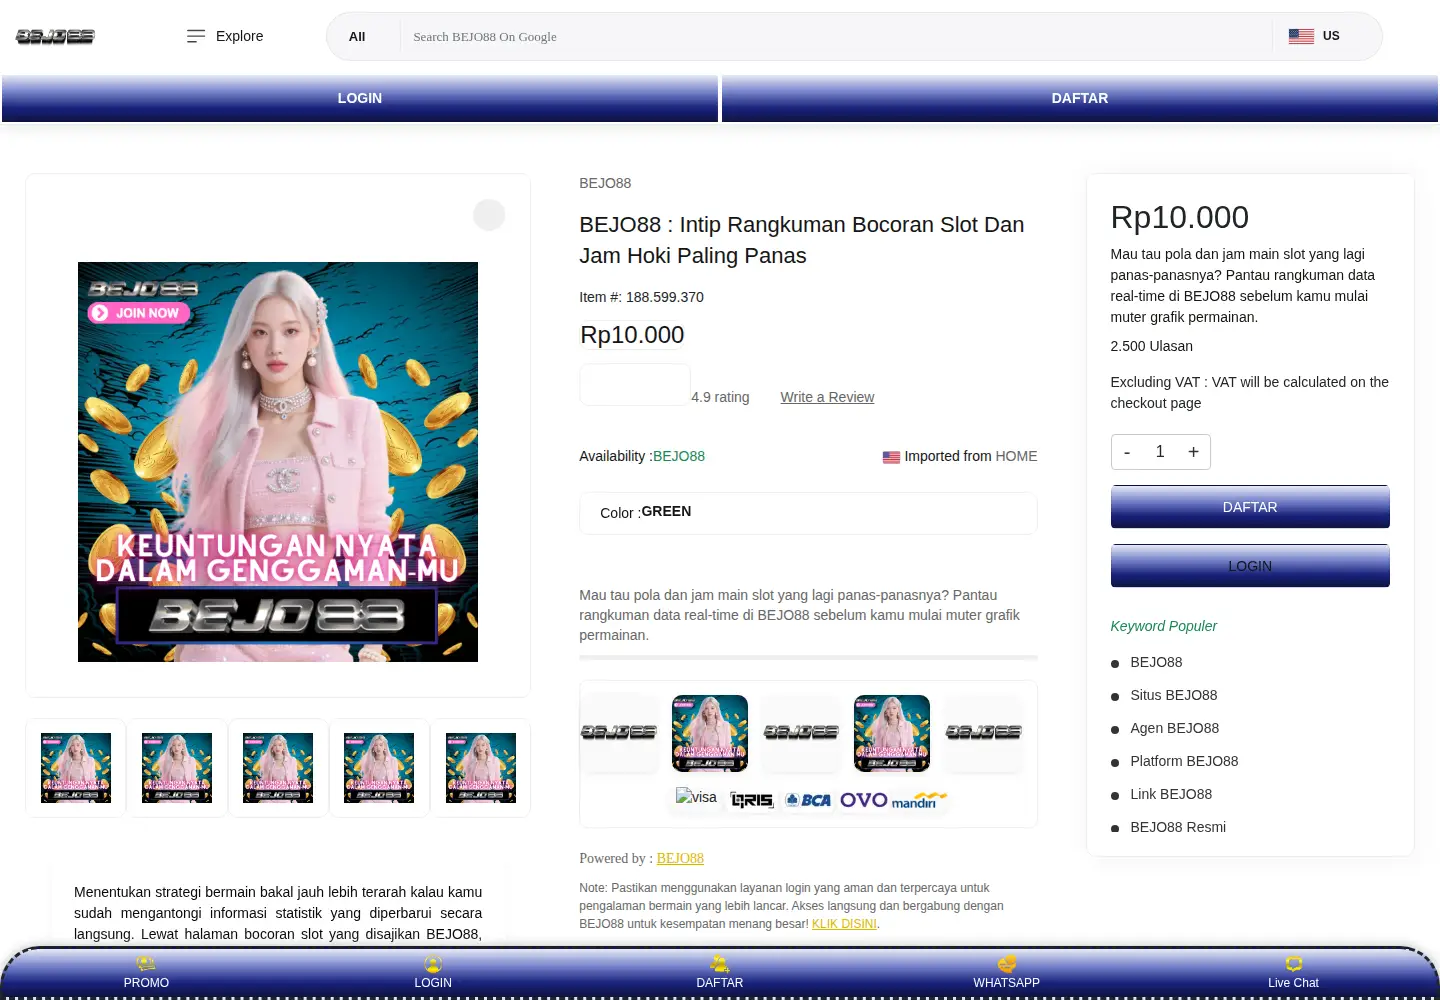
Task: Open the All category dropdown in search
Action: pos(357,37)
